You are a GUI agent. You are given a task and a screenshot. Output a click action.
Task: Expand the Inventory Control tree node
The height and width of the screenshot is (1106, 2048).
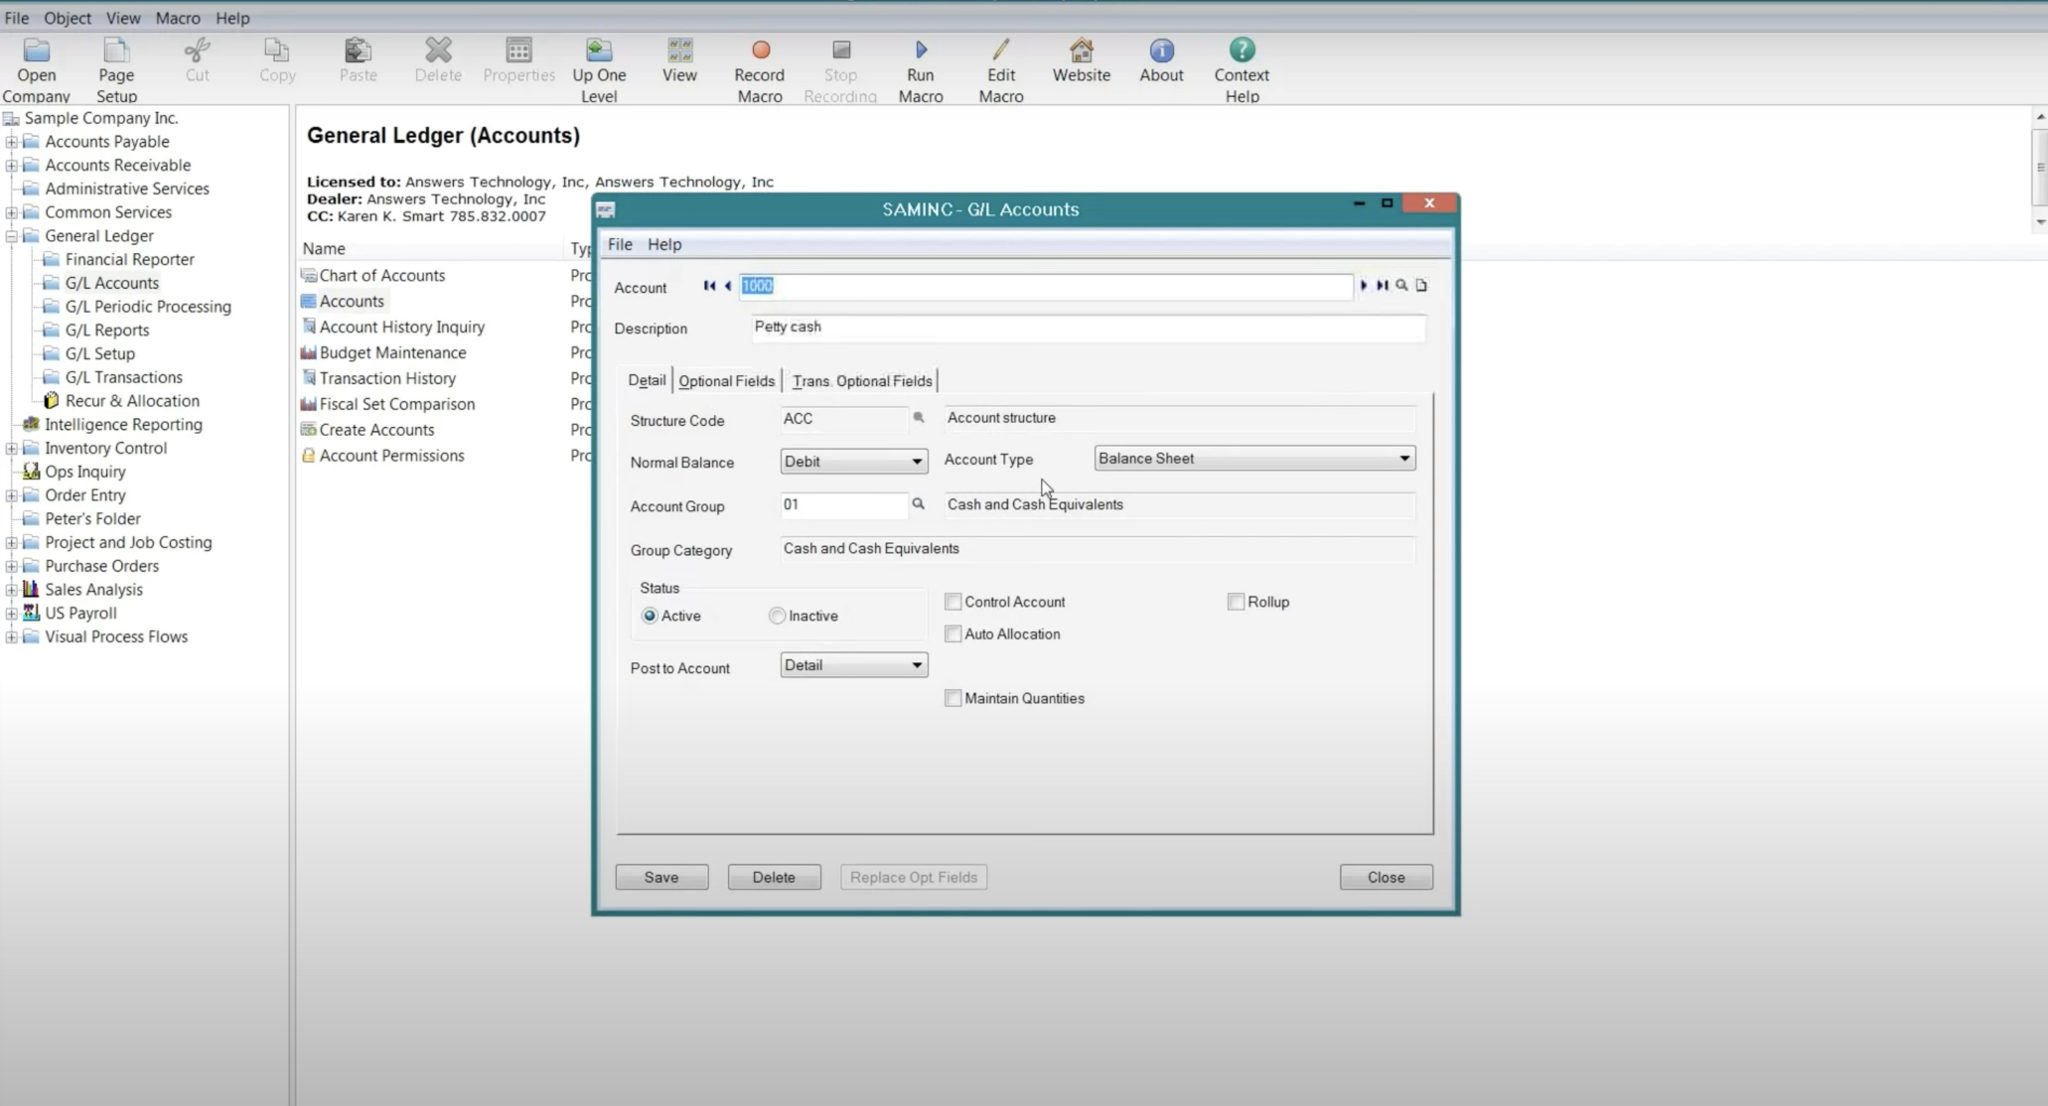11,448
